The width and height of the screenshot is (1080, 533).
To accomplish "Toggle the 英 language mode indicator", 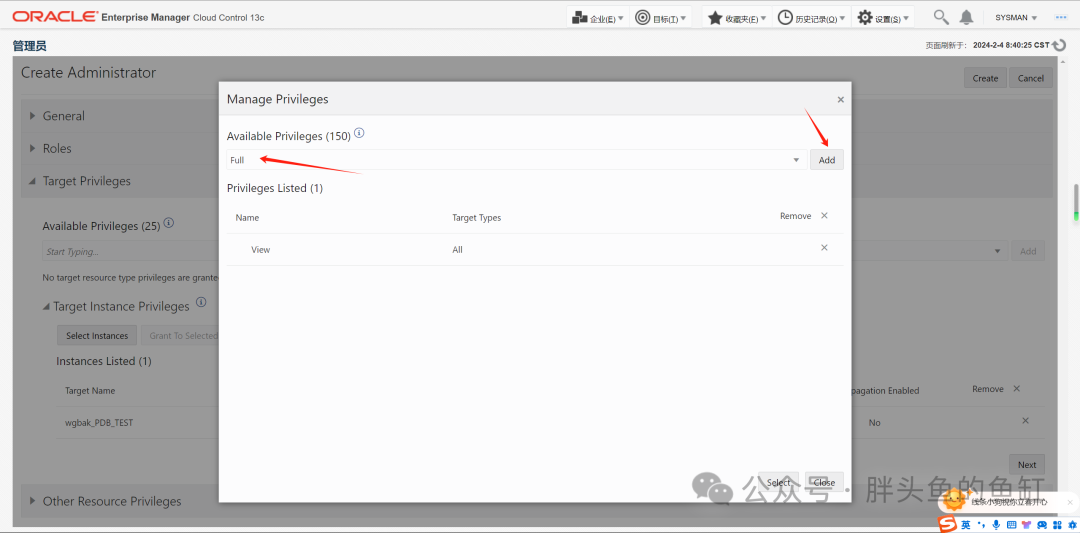I will click(x=966, y=525).
